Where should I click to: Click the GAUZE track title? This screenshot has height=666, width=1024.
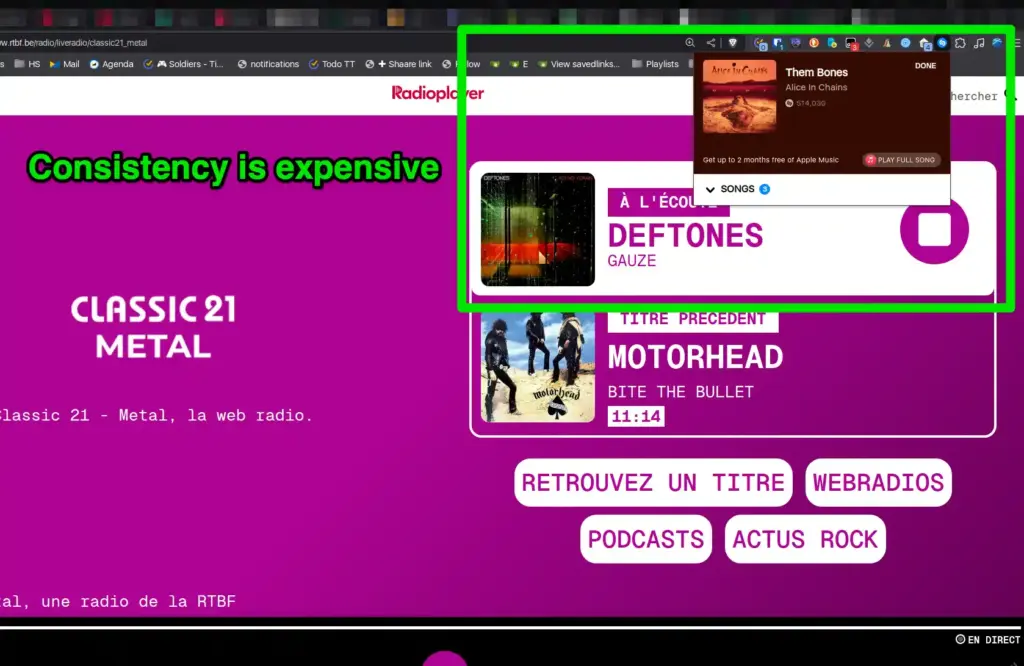point(632,261)
